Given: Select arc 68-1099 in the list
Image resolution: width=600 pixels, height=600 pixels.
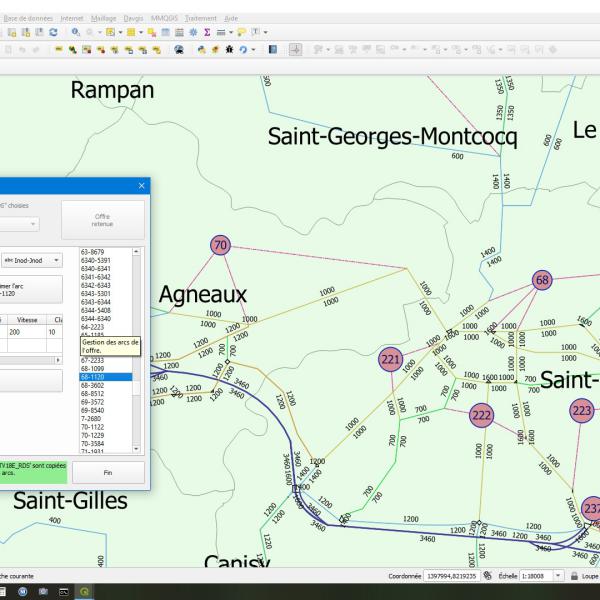Looking at the screenshot, I should pos(93,368).
